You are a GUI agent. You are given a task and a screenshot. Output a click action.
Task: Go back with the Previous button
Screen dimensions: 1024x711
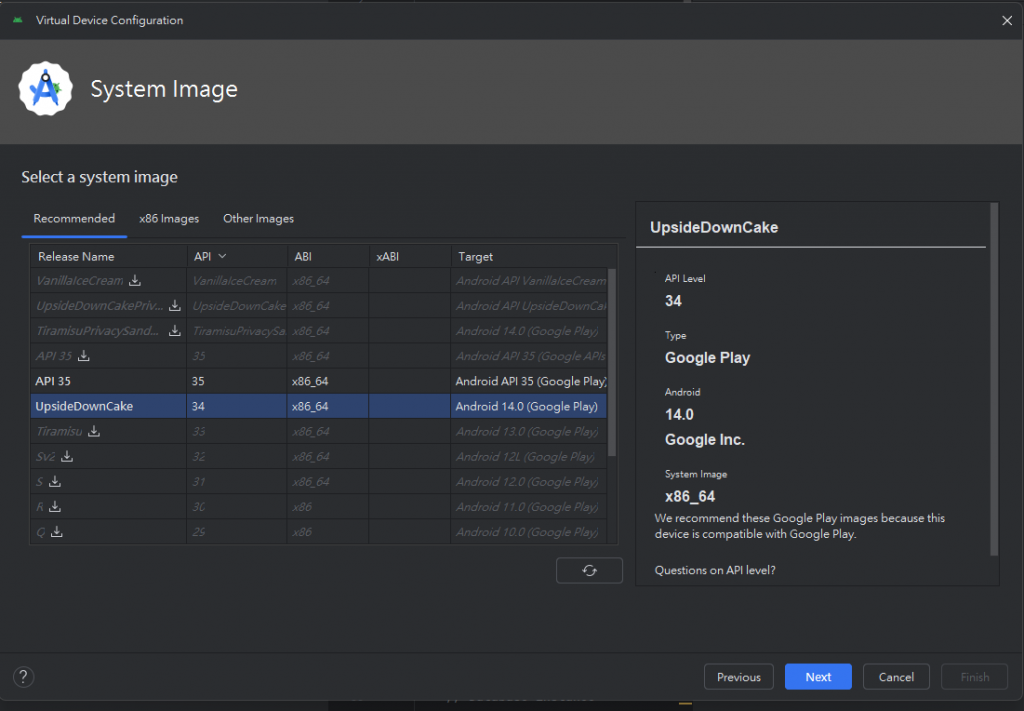click(x=738, y=677)
